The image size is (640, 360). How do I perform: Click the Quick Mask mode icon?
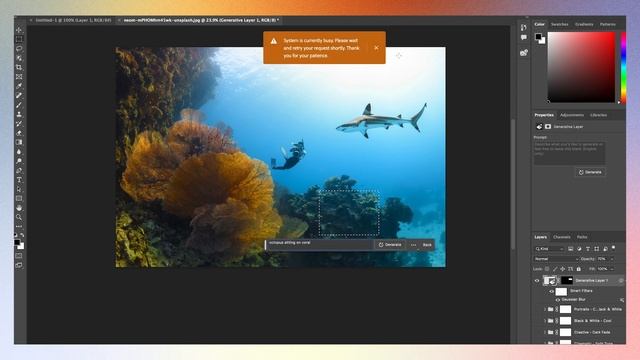(x=19, y=256)
